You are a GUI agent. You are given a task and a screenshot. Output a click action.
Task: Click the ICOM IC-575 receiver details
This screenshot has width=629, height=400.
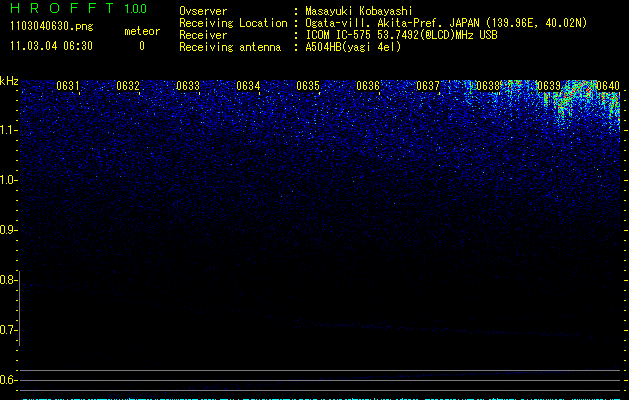coord(401,35)
